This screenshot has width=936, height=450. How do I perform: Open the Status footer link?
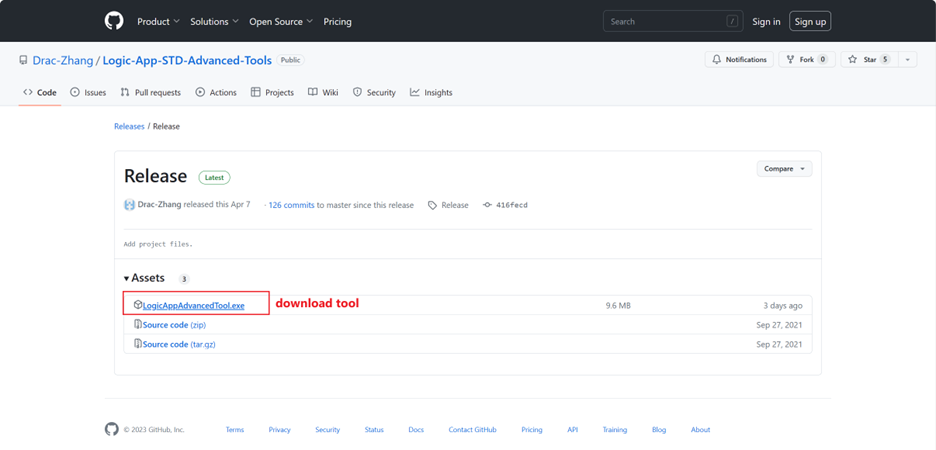pyautogui.click(x=374, y=430)
